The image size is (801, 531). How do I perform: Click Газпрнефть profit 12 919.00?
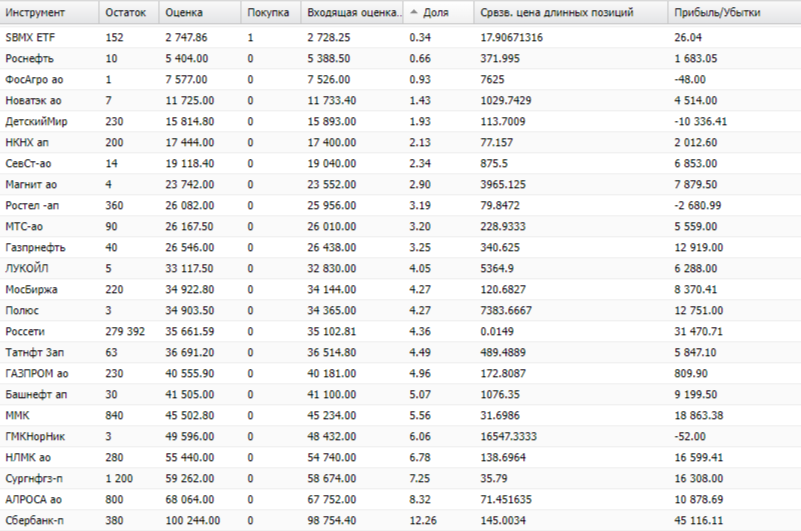(x=698, y=247)
